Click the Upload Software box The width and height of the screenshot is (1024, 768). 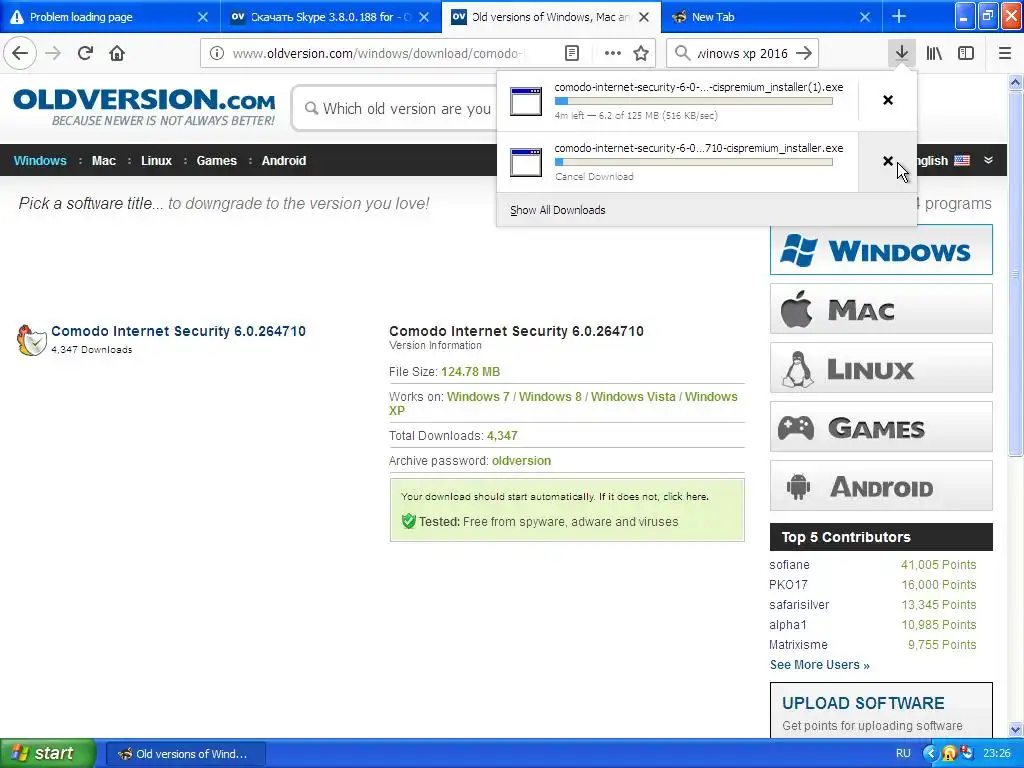point(881,711)
